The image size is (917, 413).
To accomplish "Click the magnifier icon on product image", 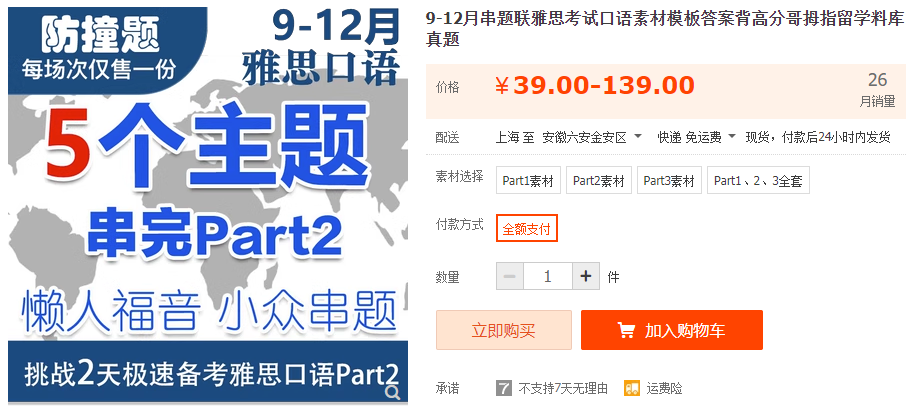I will coord(393,391).
